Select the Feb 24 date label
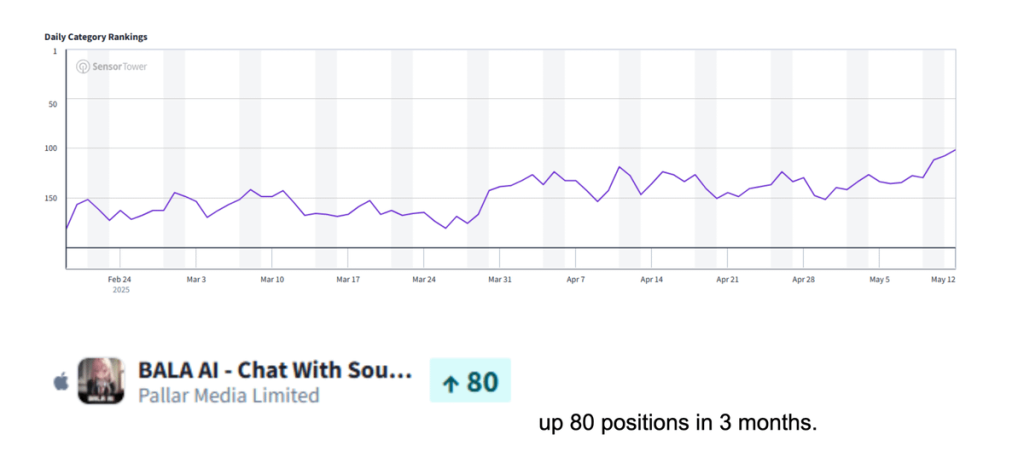 pyautogui.click(x=120, y=280)
